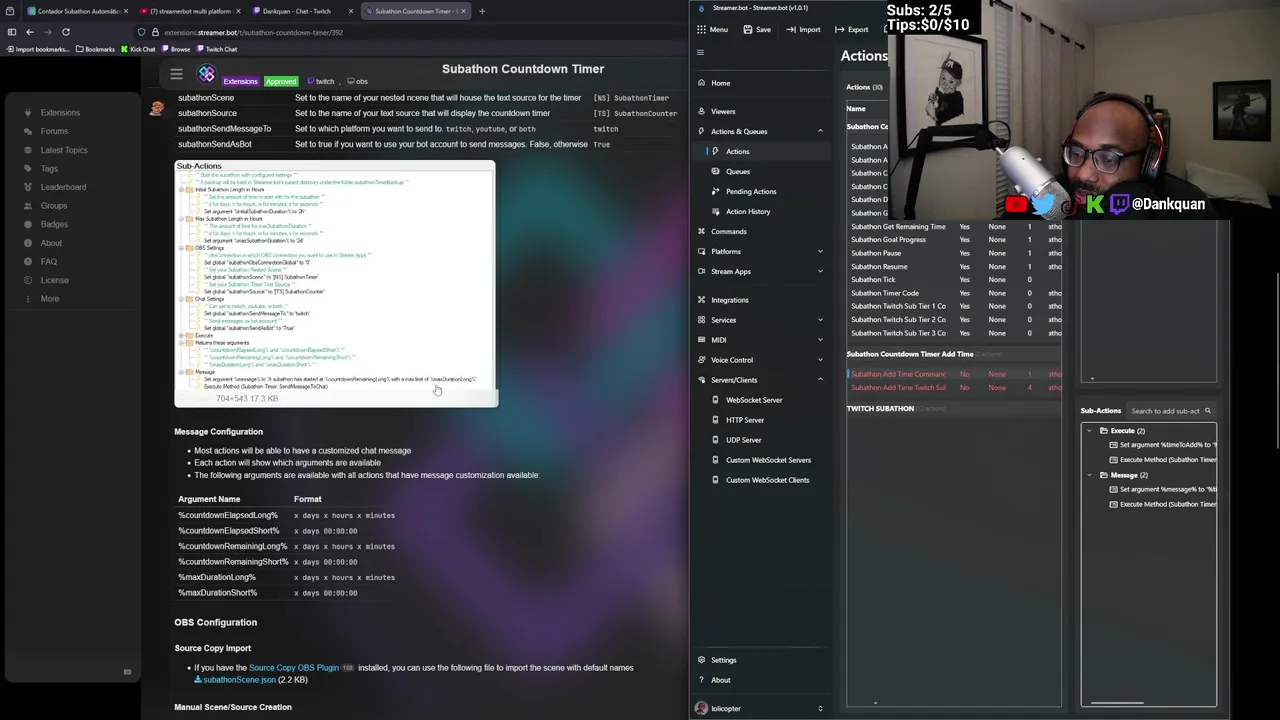Screen dimensions: 1280x720
Task: Open Kick Chat bookmark
Action: pyautogui.click(x=138, y=49)
